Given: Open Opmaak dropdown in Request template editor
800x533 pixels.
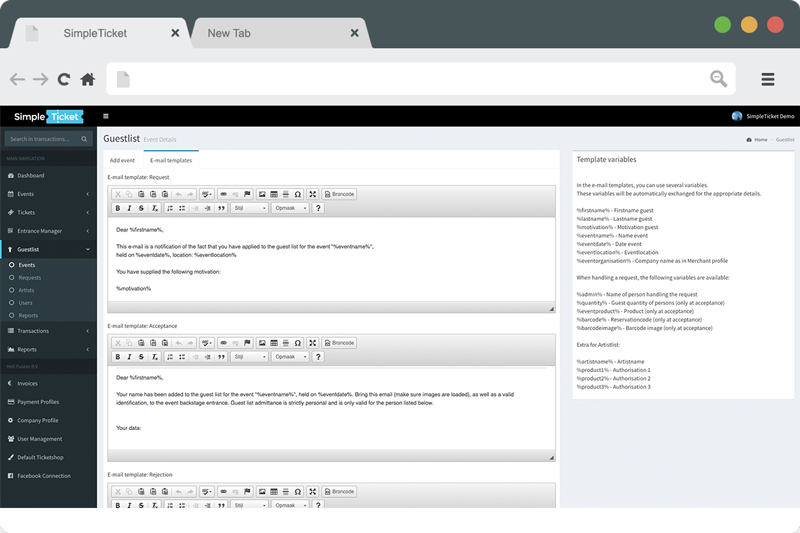Looking at the screenshot, I should pyautogui.click(x=290, y=208).
